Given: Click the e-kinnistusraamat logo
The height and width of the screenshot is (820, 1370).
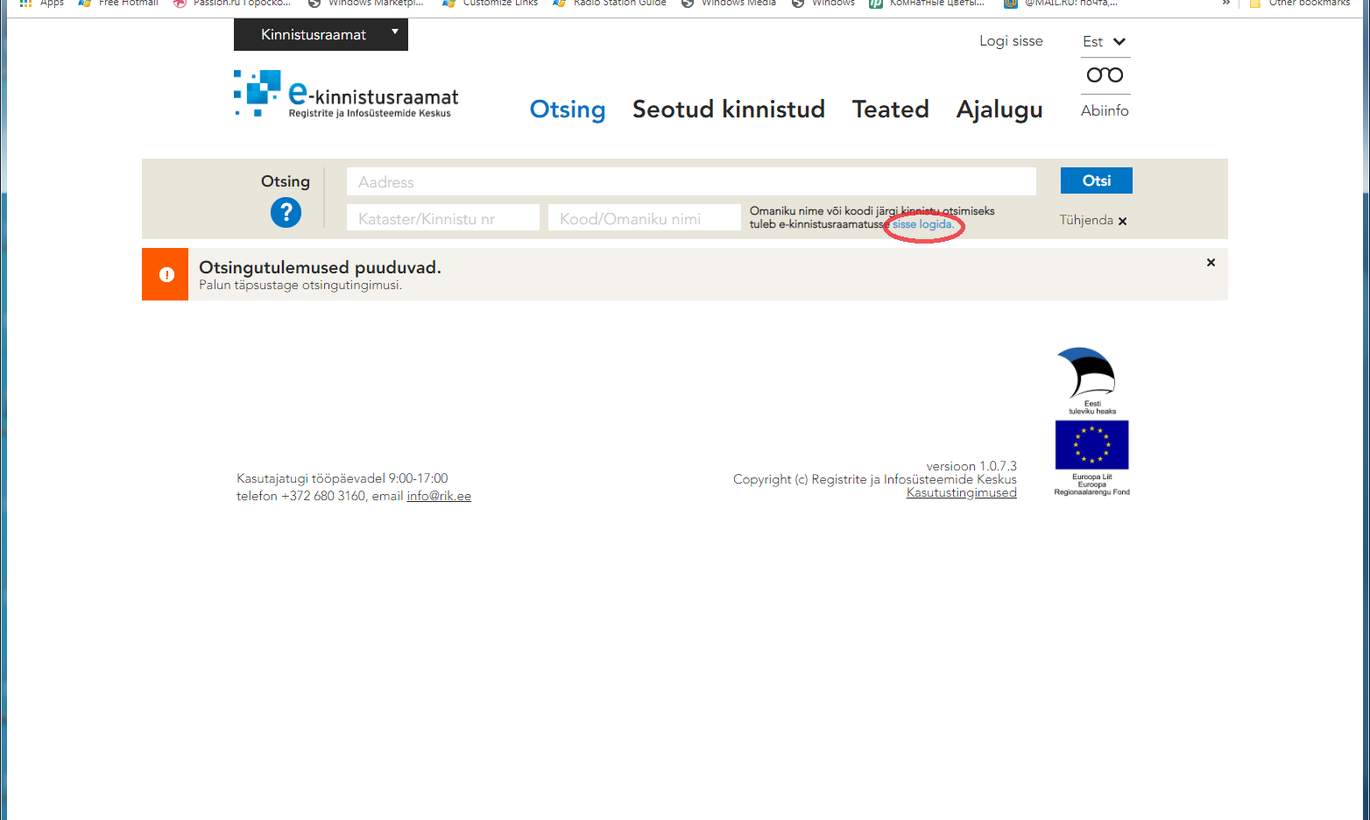Looking at the screenshot, I should [346, 95].
